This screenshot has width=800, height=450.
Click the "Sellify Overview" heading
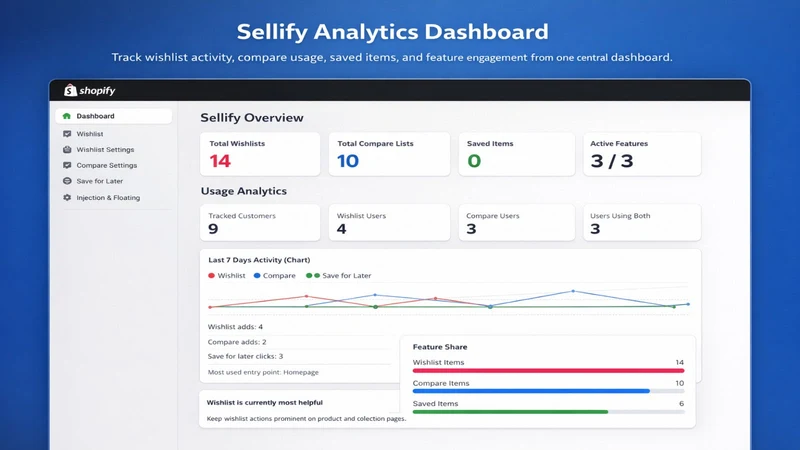pyautogui.click(x=252, y=118)
